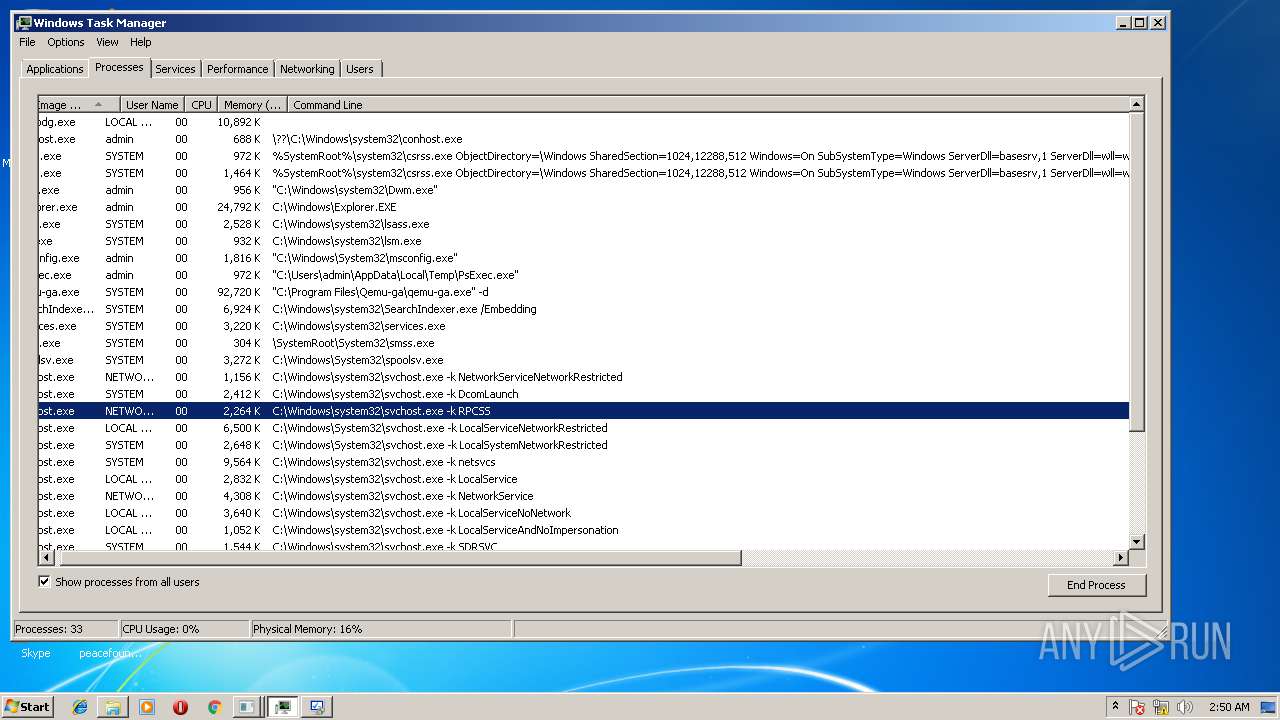Toggle Show processes from all users
This screenshot has width=1280, height=720.
pos(44,581)
